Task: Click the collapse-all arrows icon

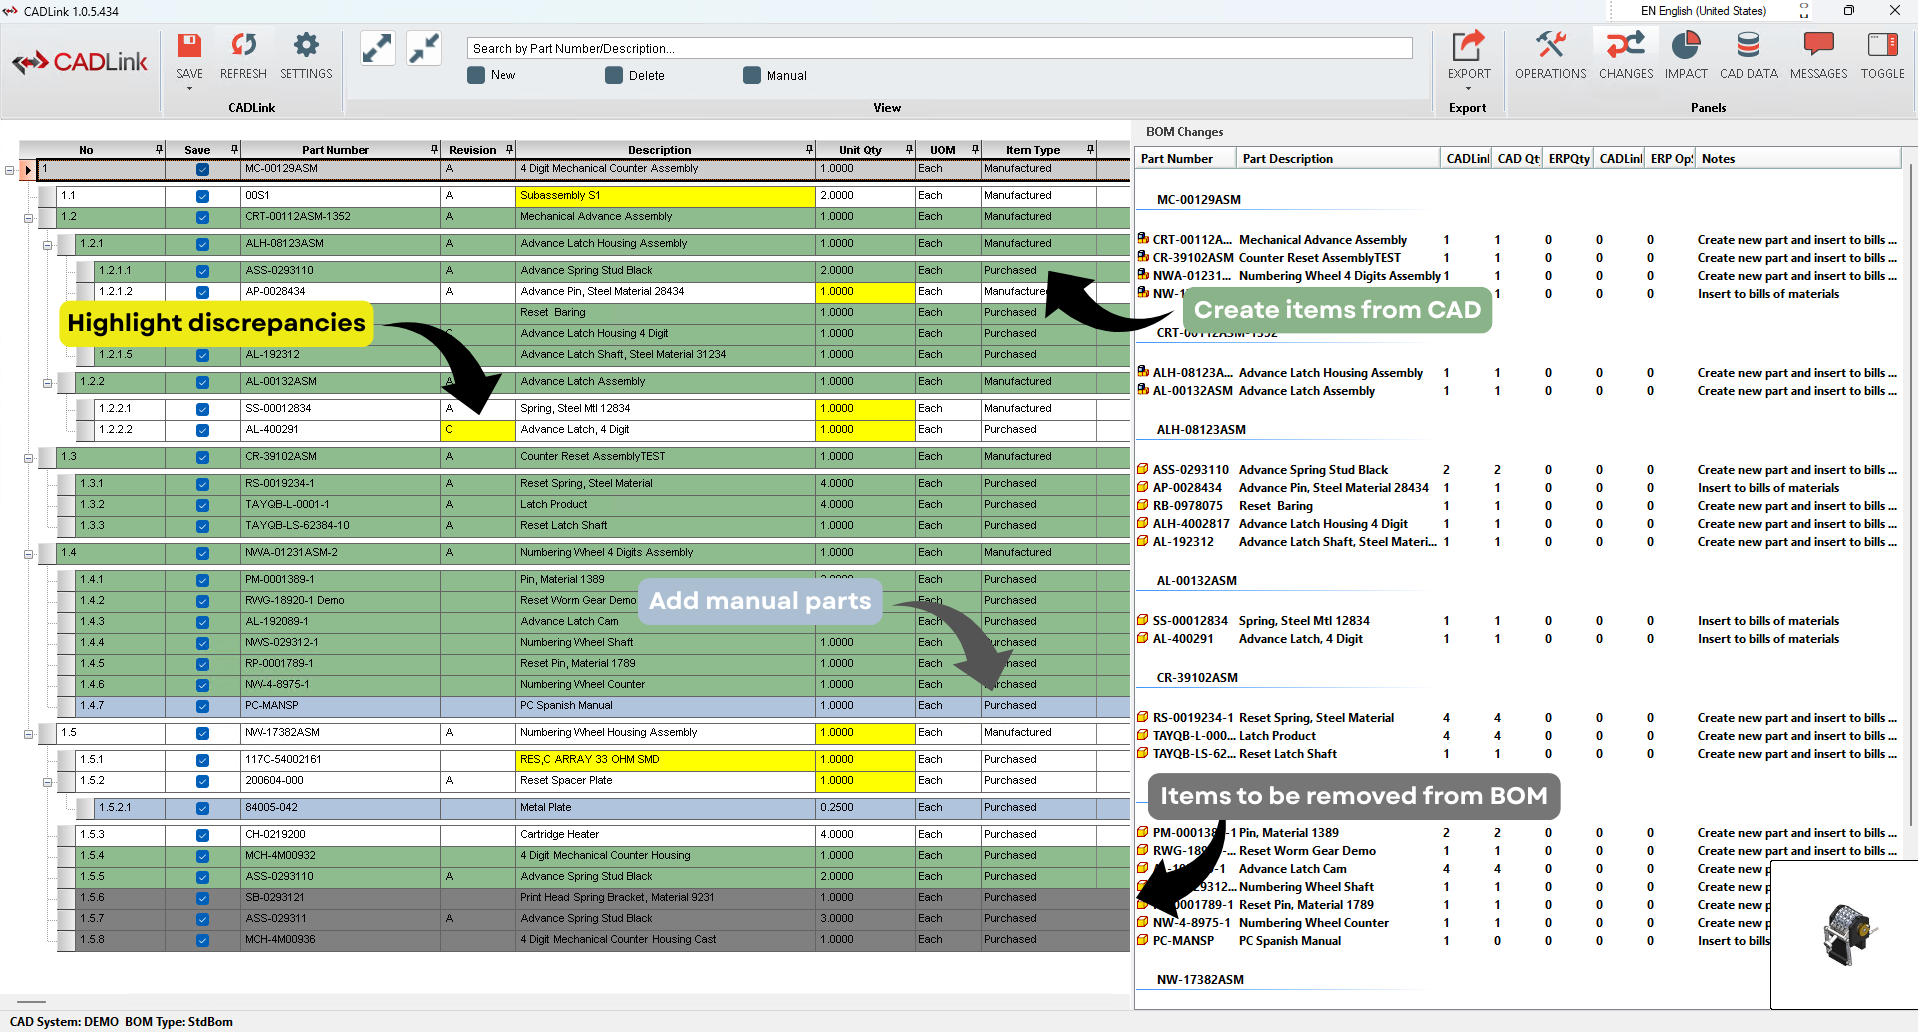Action: pyautogui.click(x=424, y=48)
